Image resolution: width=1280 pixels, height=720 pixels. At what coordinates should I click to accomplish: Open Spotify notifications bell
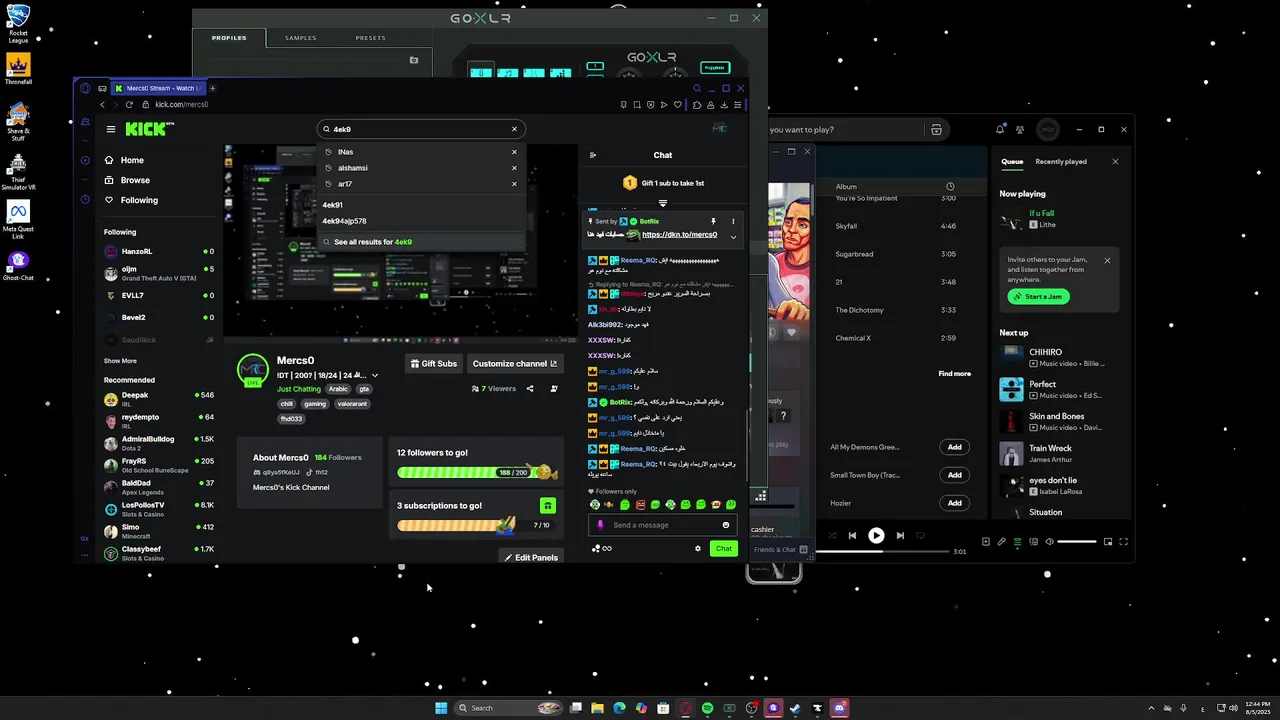(x=1000, y=129)
